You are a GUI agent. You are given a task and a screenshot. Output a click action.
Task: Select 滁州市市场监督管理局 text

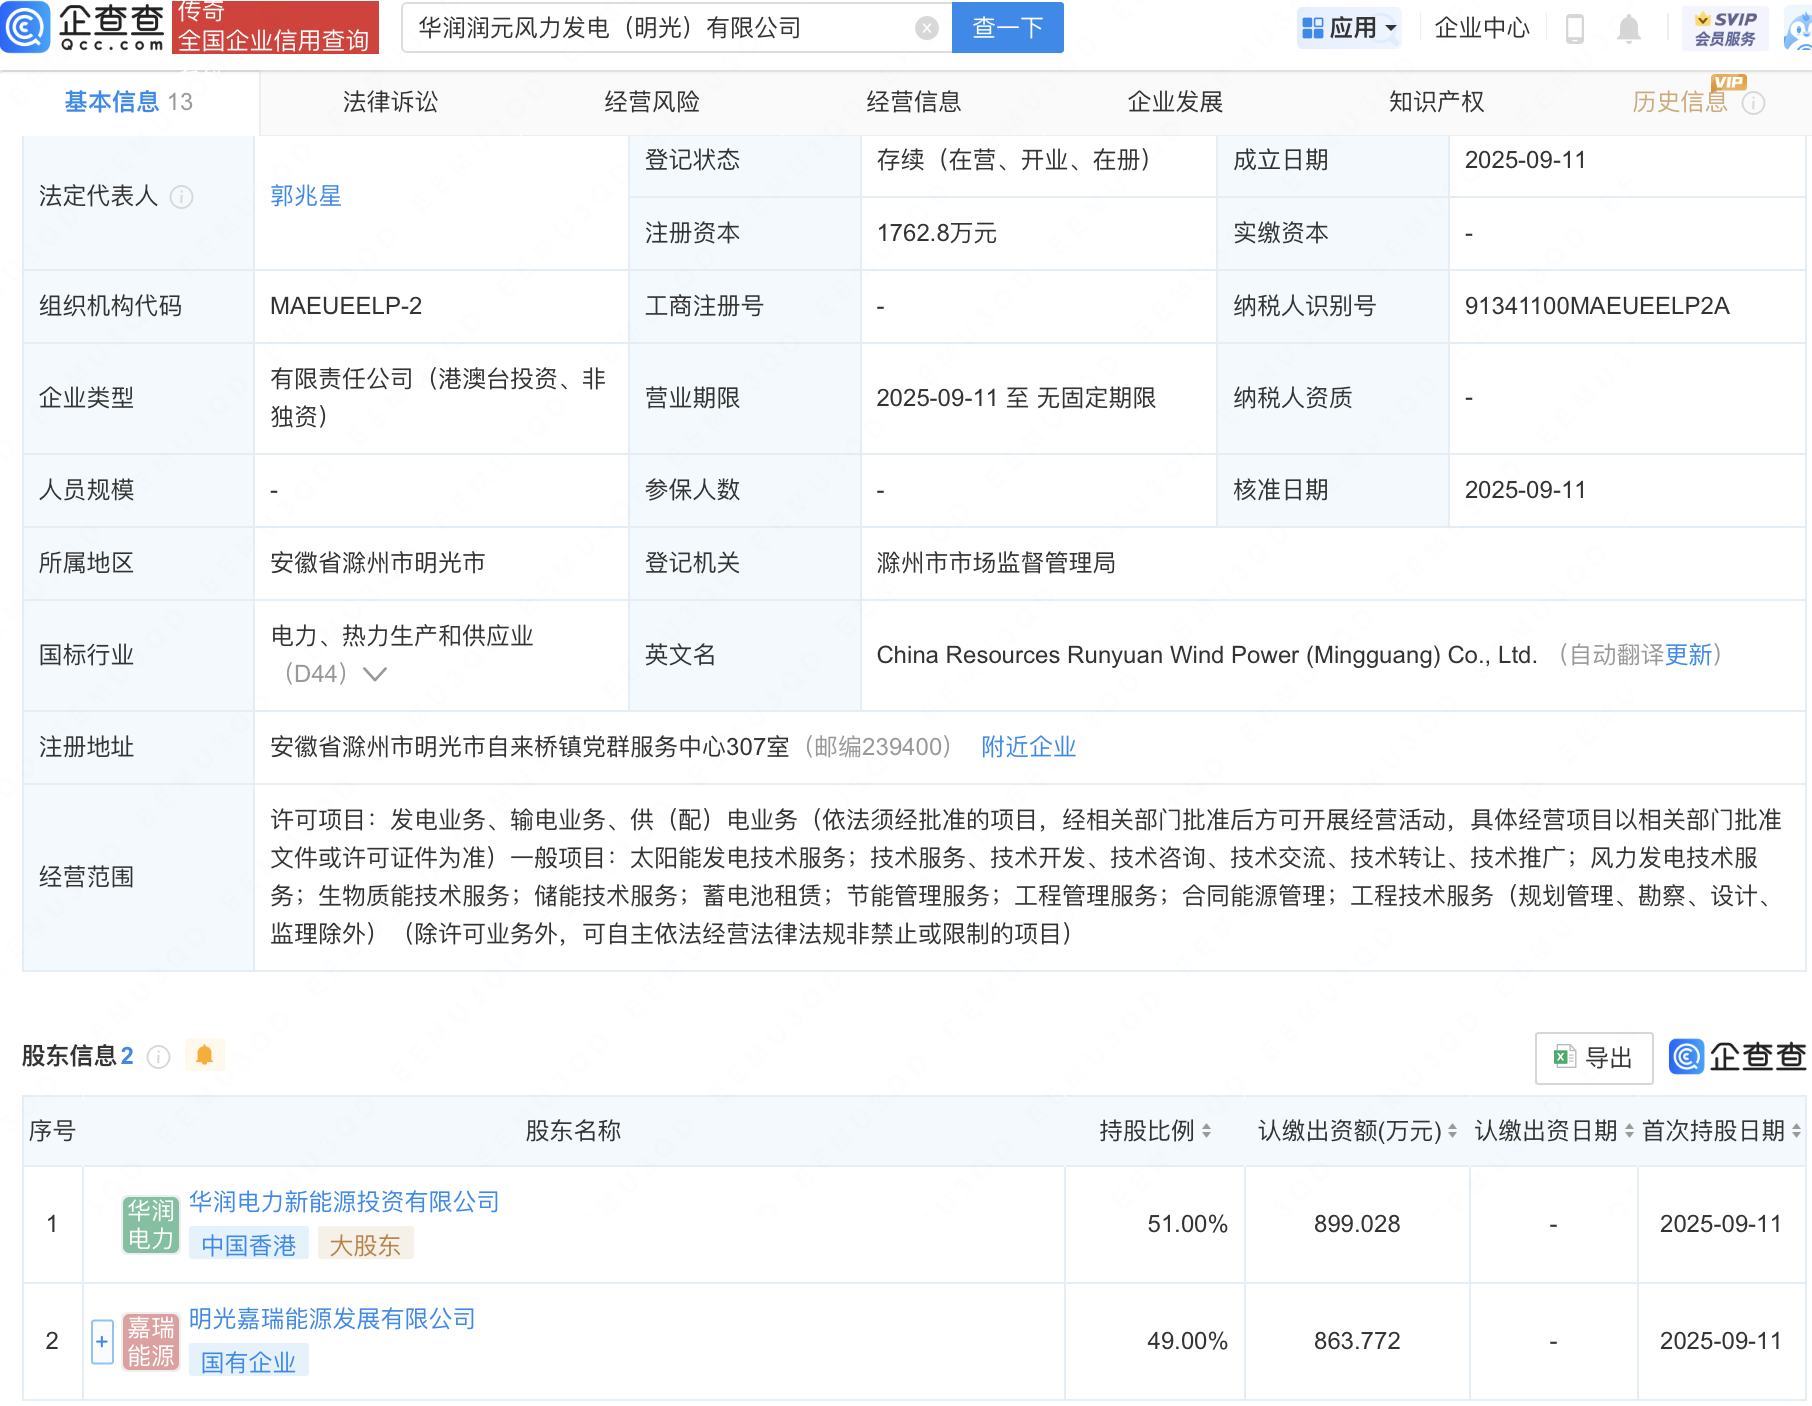pyautogui.click(x=996, y=563)
